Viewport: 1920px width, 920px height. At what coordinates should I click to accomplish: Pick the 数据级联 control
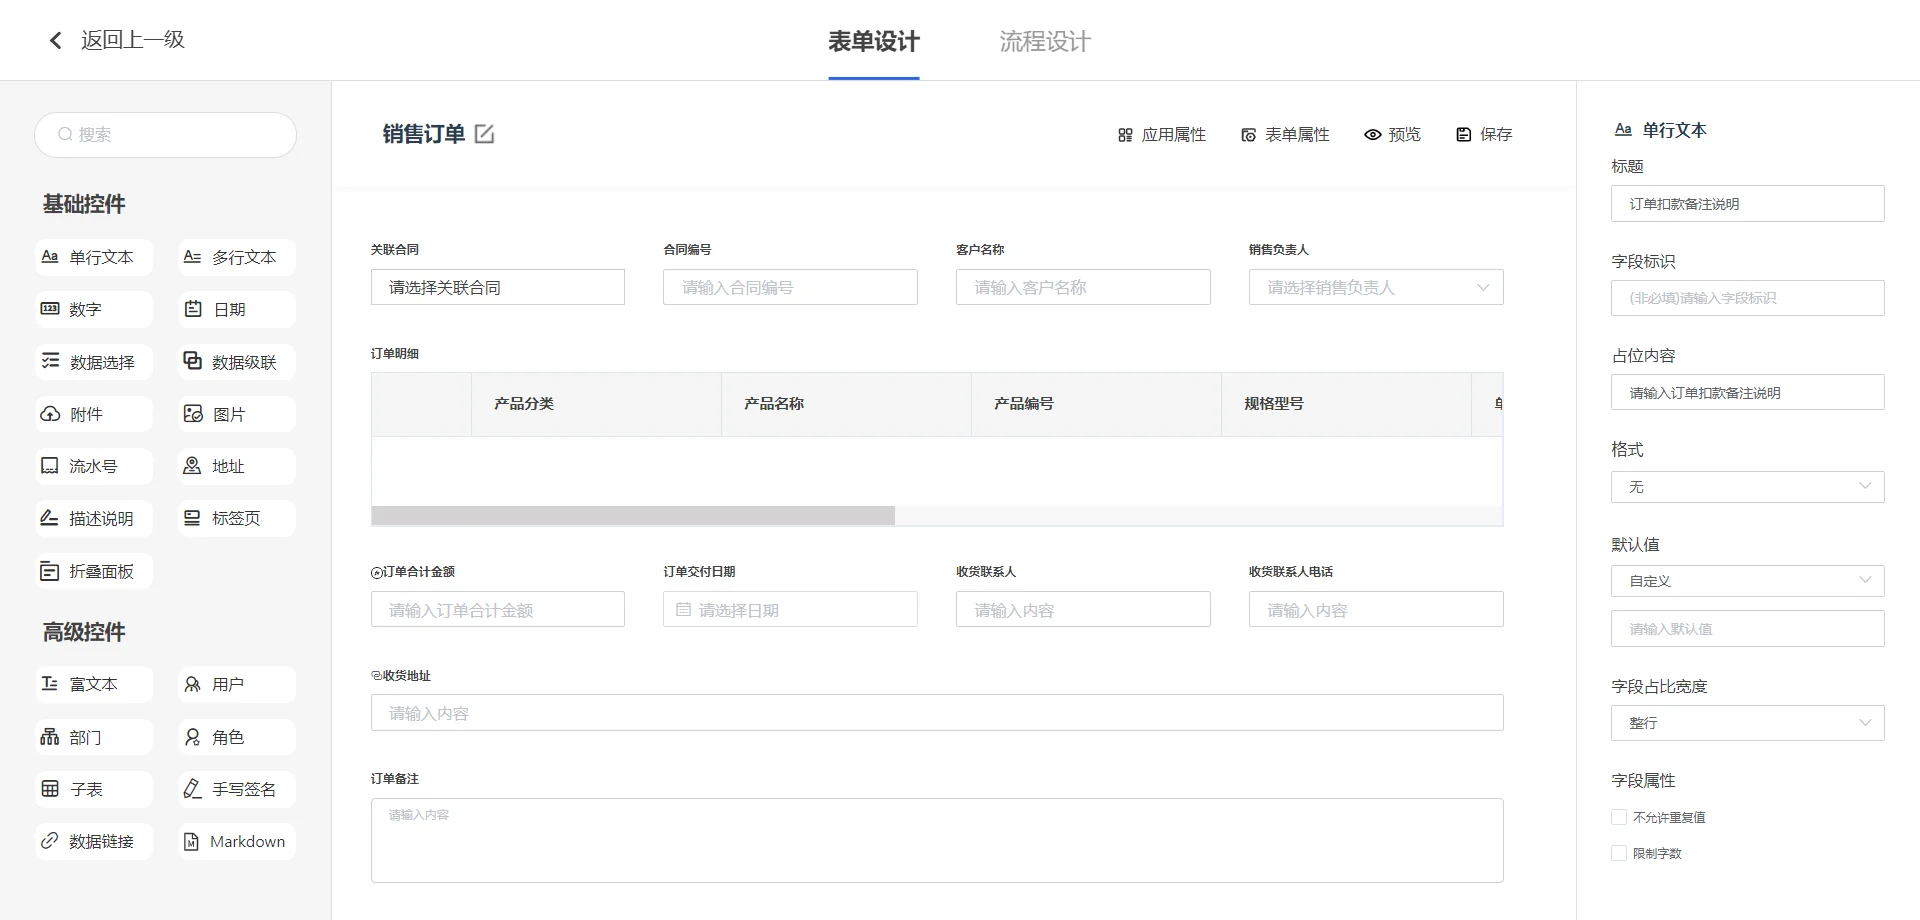[x=237, y=362]
